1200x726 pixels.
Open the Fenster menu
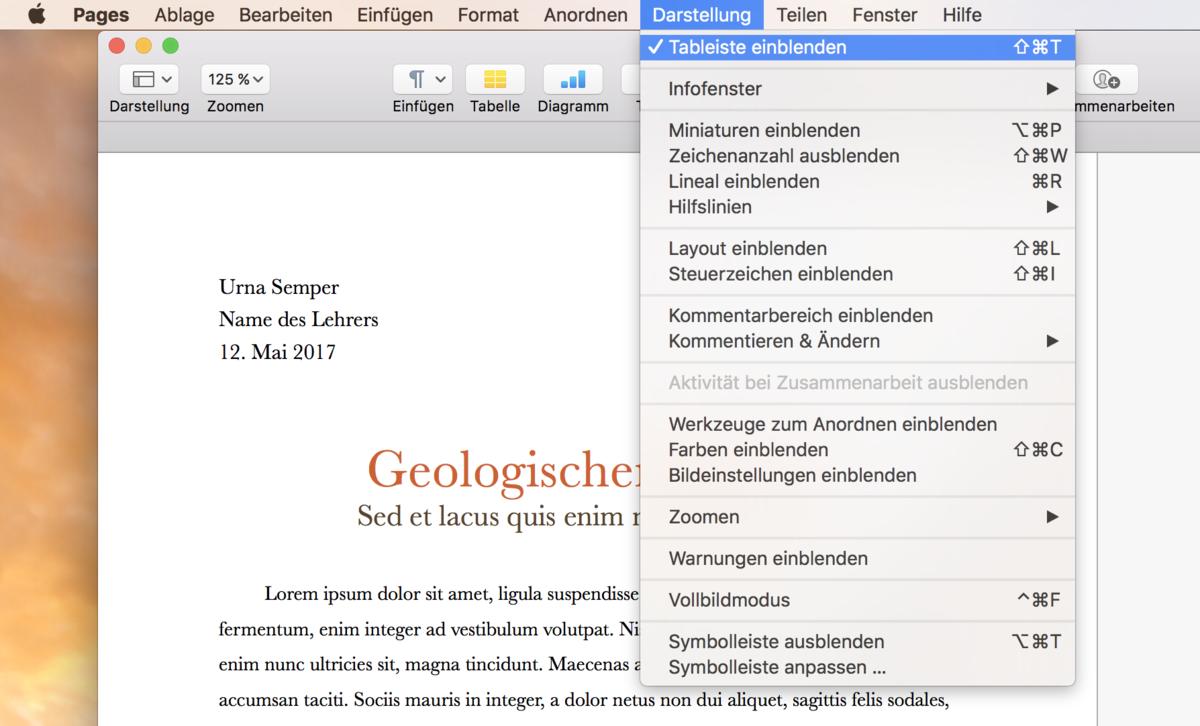[885, 14]
